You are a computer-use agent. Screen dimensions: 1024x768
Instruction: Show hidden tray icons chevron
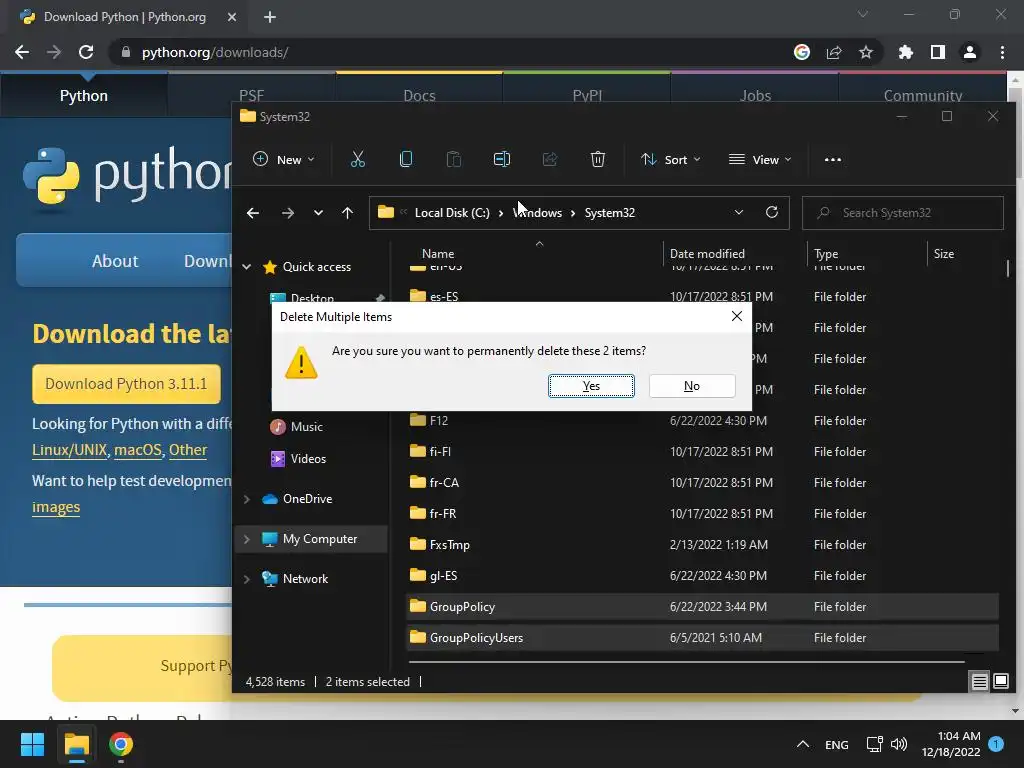tap(803, 744)
